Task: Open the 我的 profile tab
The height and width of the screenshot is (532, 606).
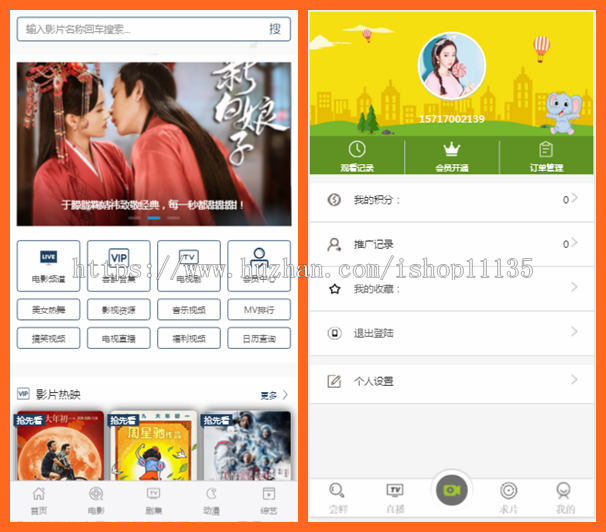Action: pyautogui.click(x=565, y=498)
